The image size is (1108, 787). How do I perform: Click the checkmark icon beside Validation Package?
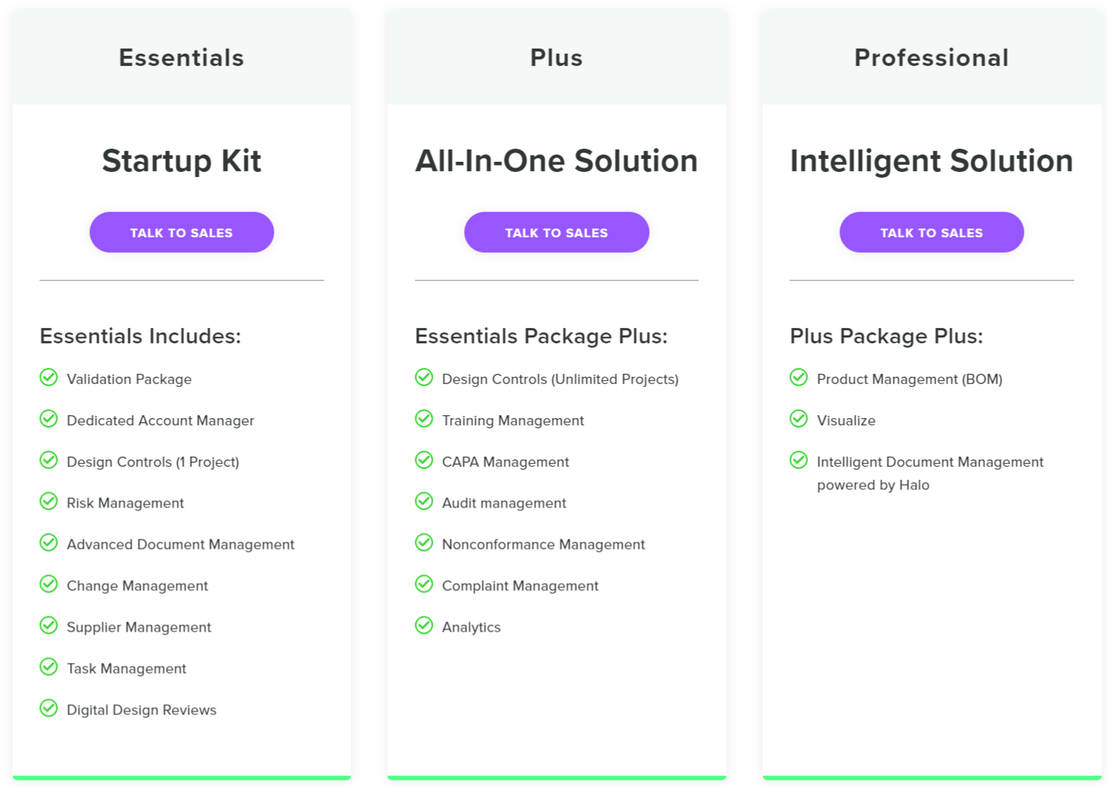pyautogui.click(x=49, y=378)
